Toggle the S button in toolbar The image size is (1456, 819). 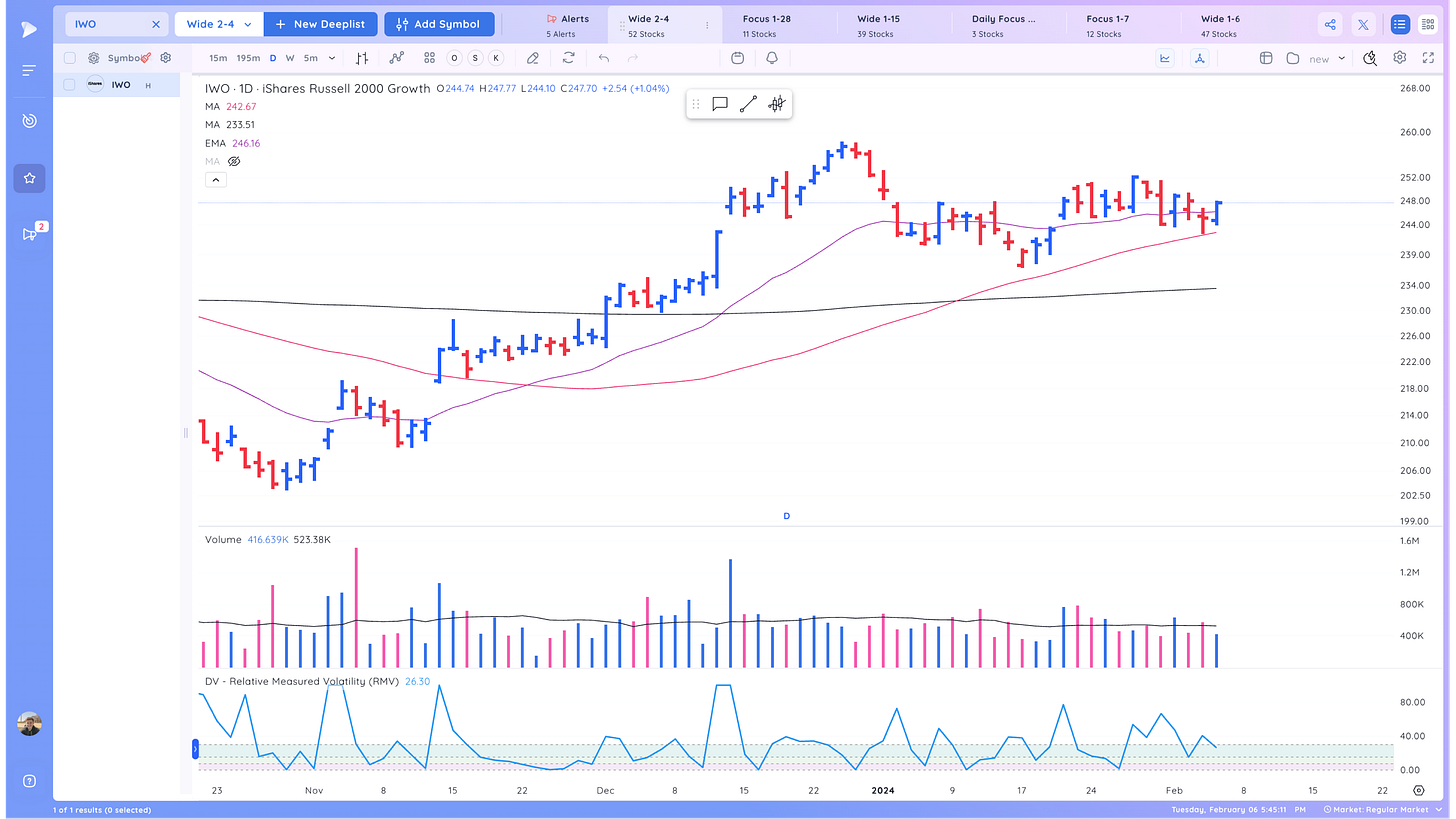pyautogui.click(x=475, y=58)
